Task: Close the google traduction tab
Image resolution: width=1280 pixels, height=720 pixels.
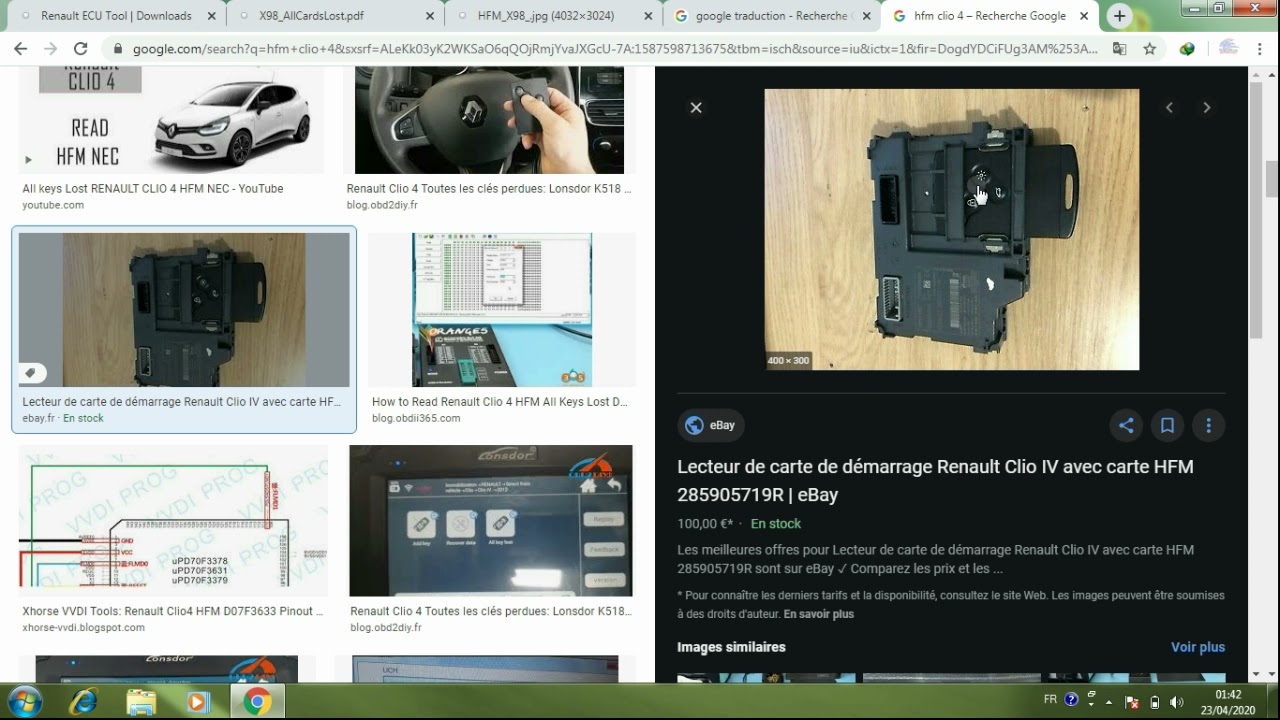Action: 866,16
